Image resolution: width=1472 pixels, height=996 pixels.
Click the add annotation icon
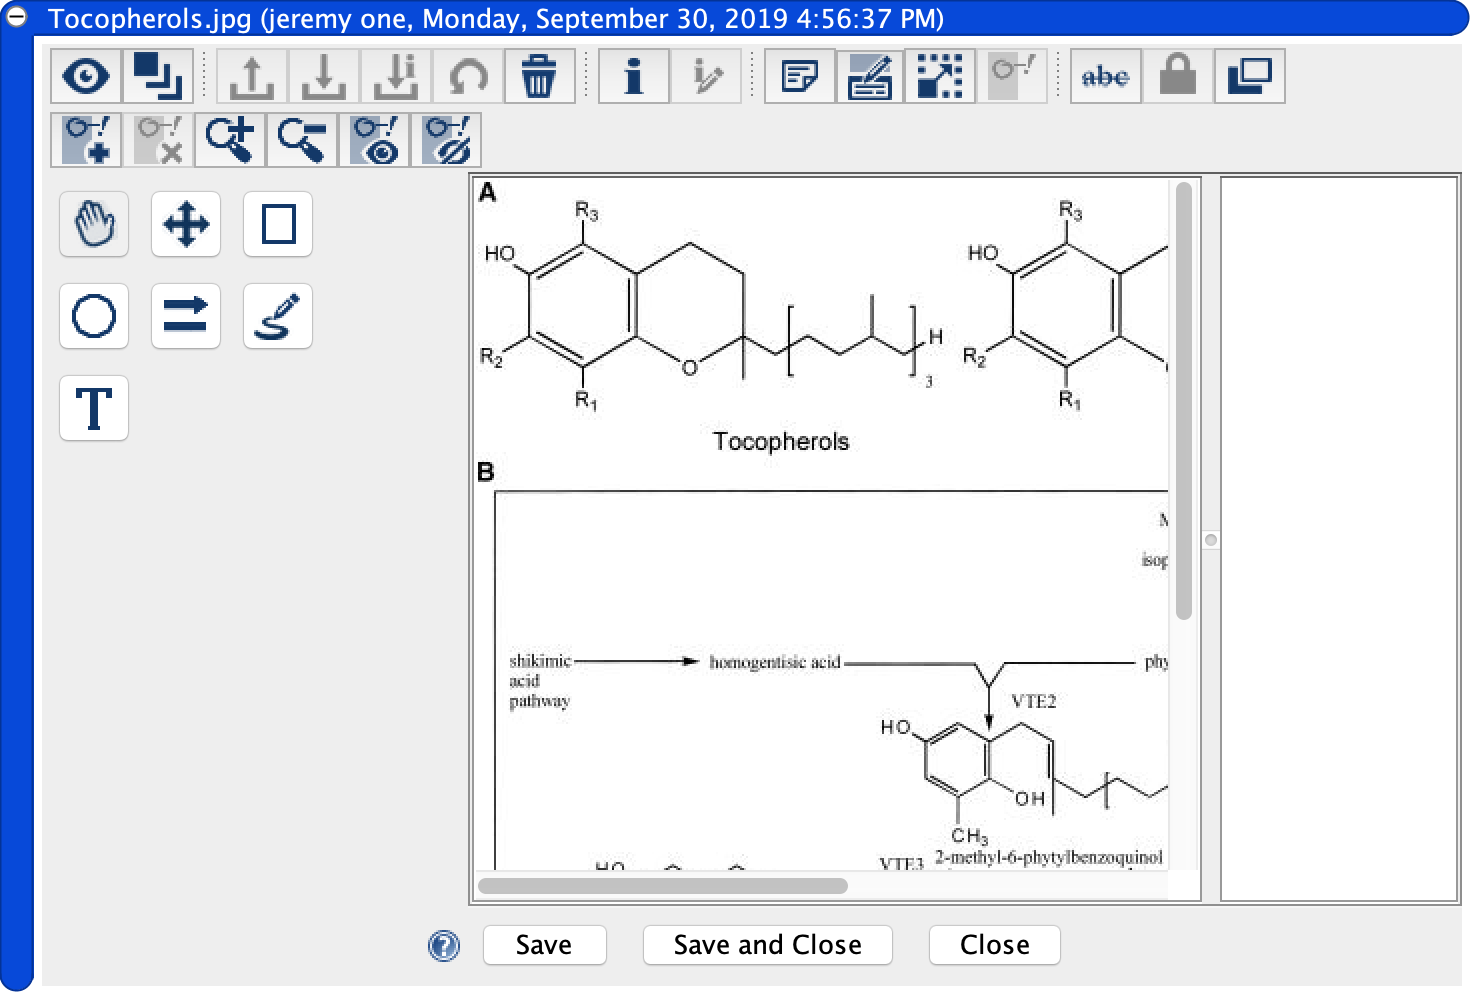(87, 139)
